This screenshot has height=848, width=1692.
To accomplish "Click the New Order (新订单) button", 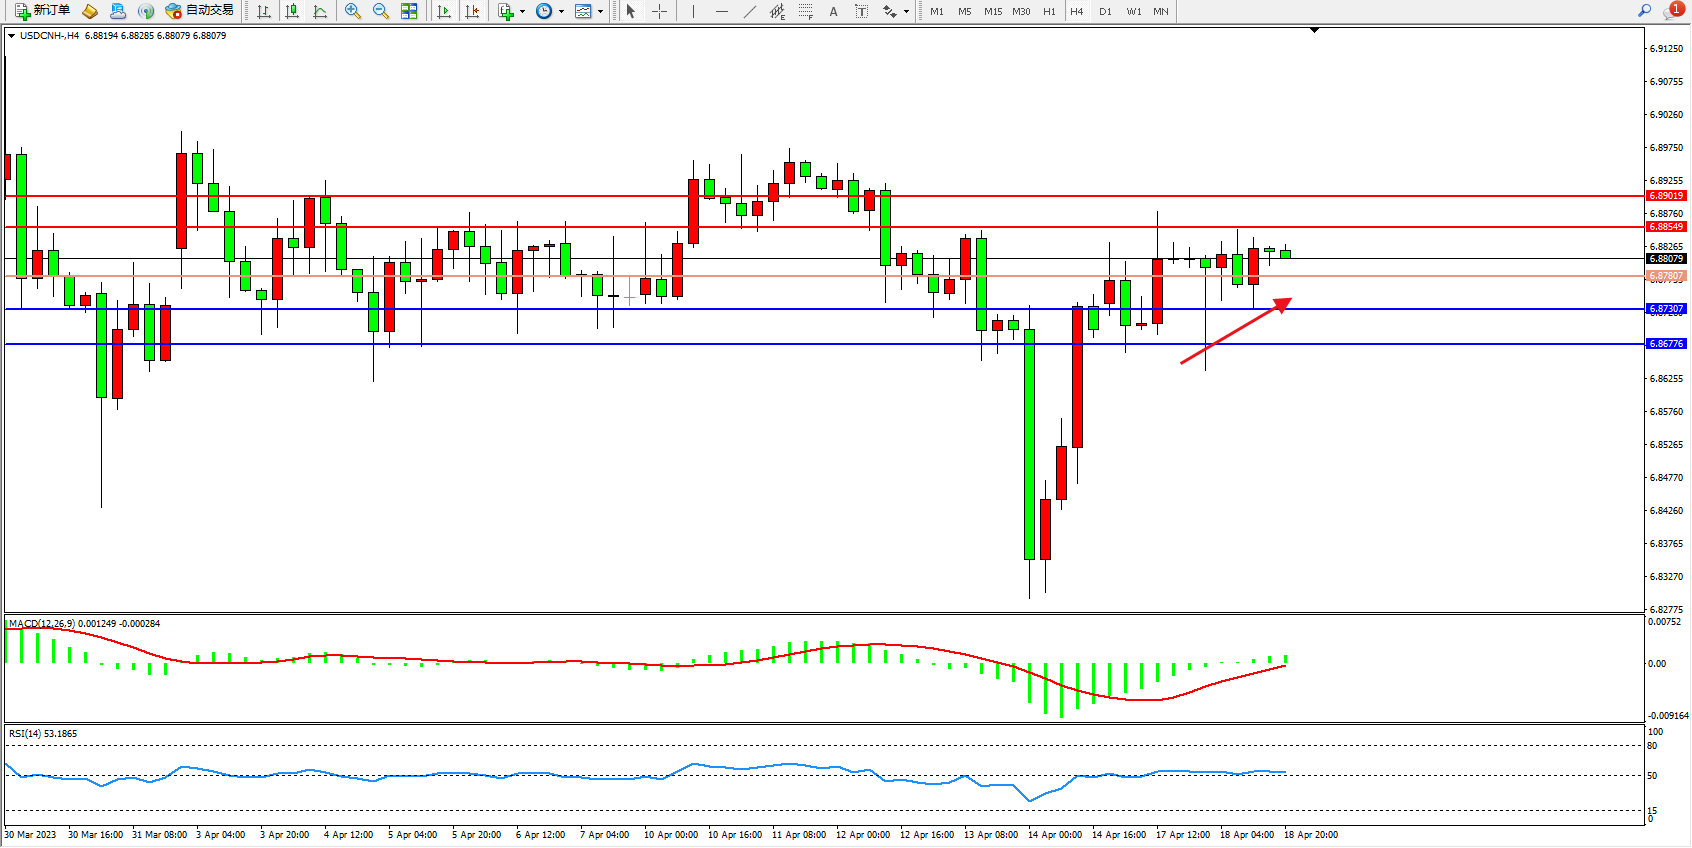I will (42, 11).
